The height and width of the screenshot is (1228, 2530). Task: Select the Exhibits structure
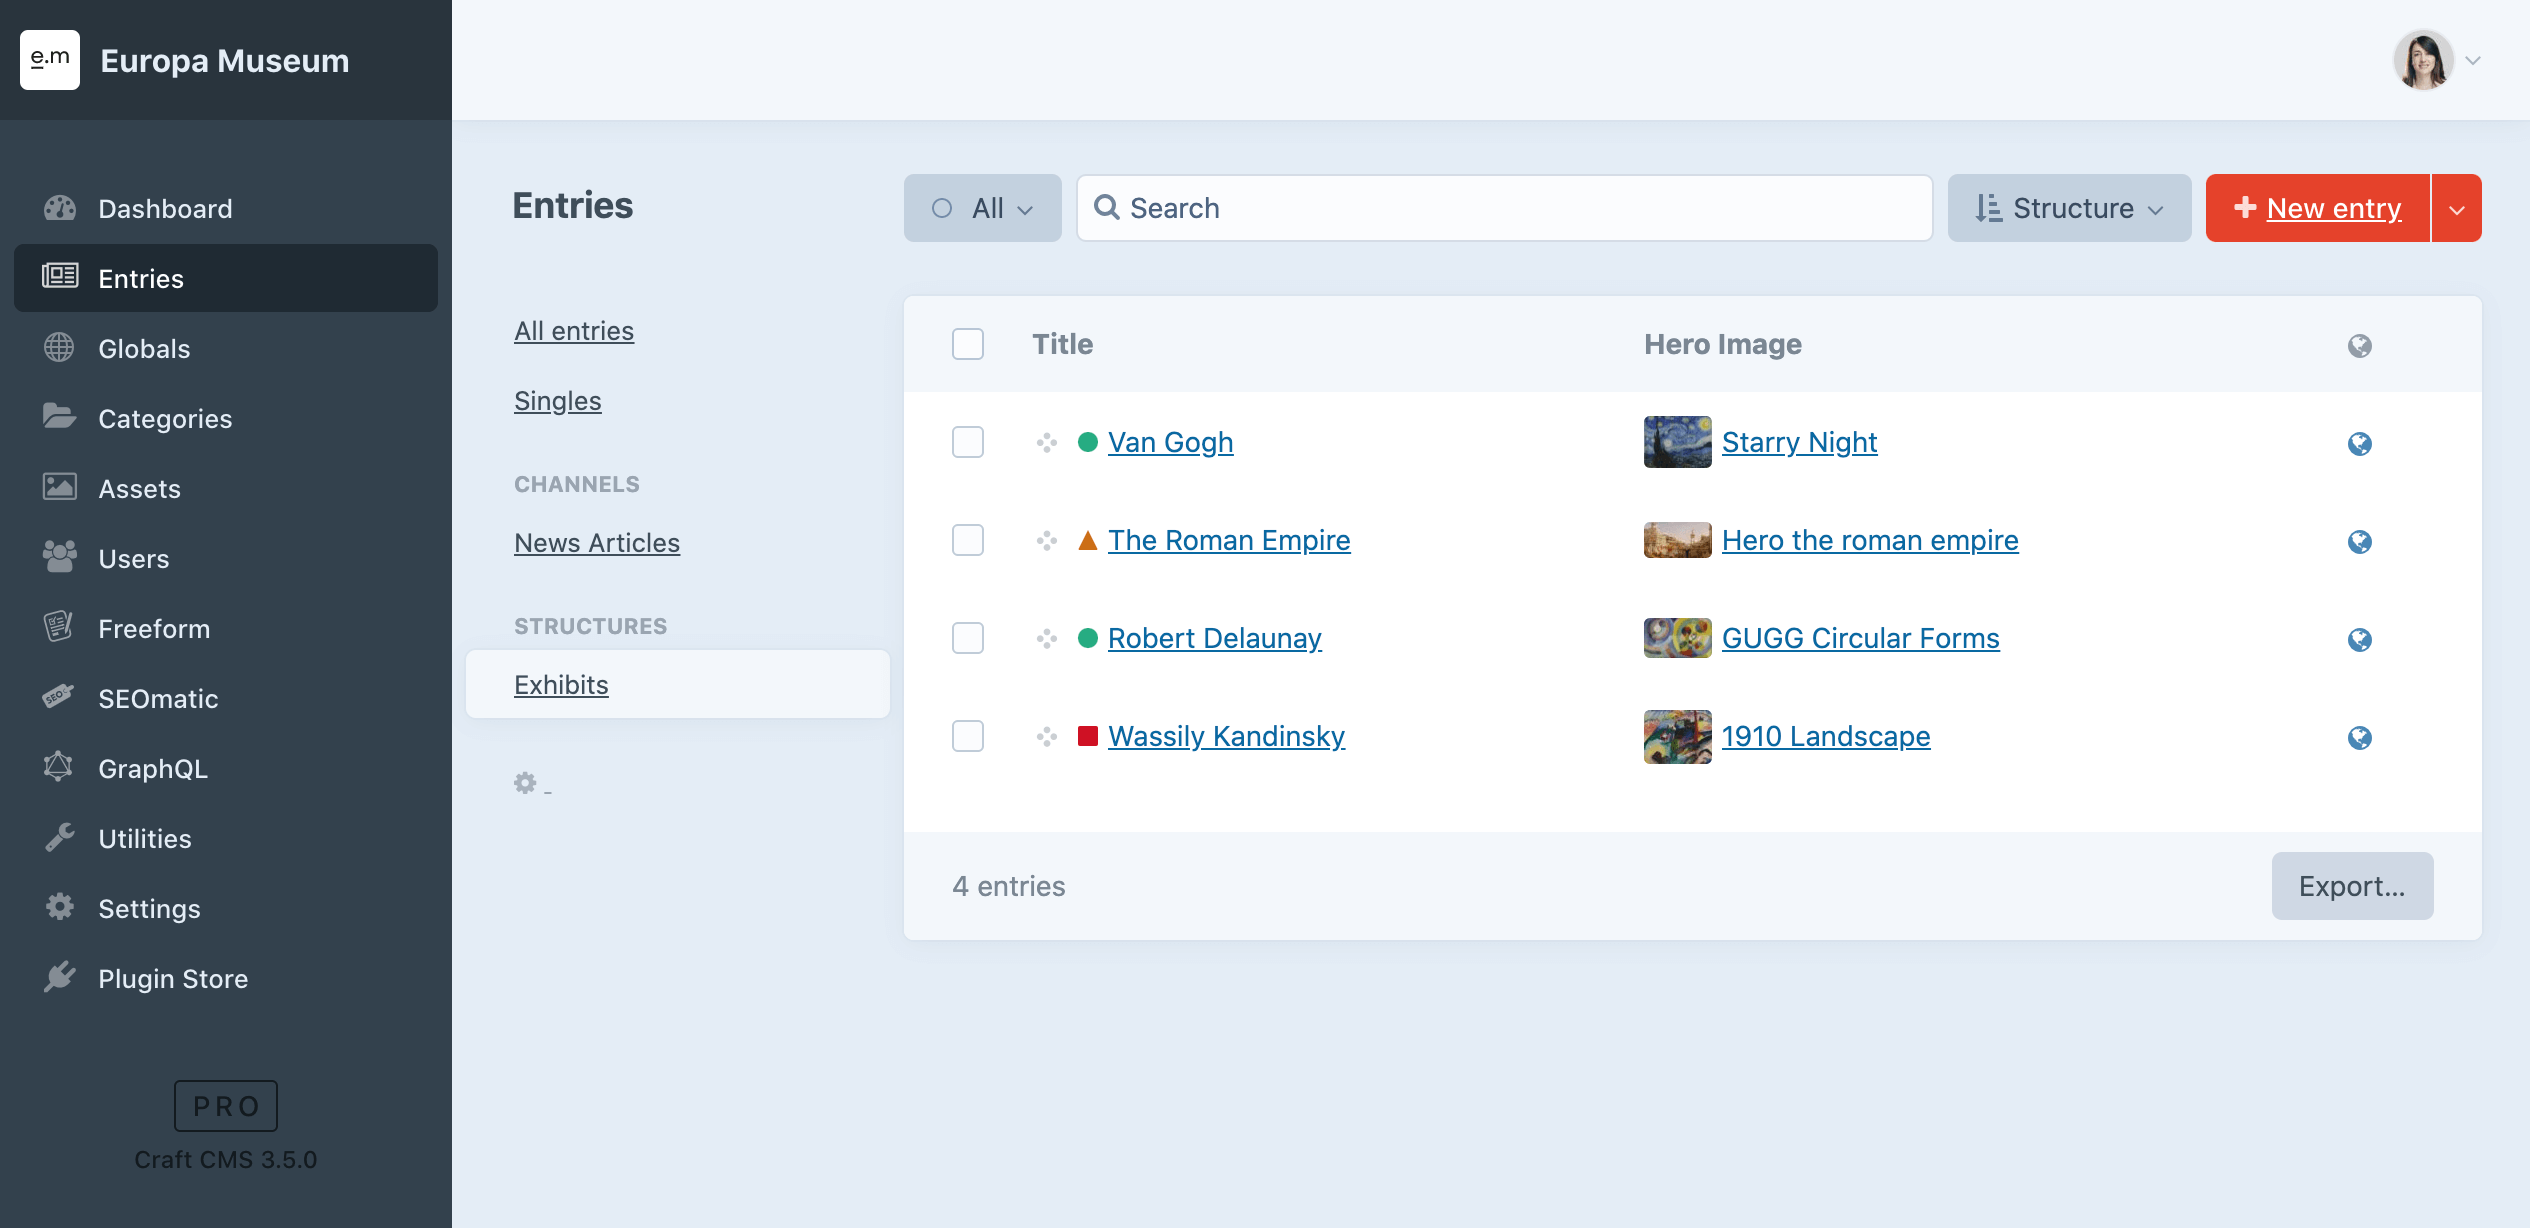[x=678, y=684]
